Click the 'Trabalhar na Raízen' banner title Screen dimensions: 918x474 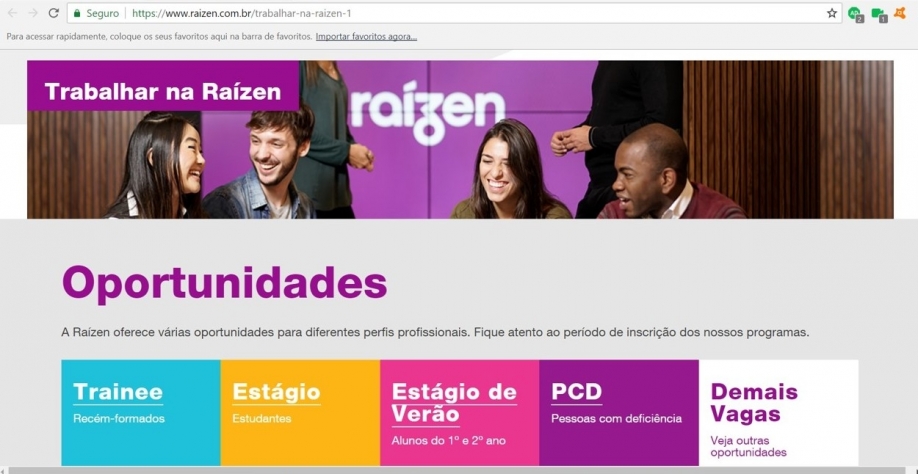pos(163,91)
